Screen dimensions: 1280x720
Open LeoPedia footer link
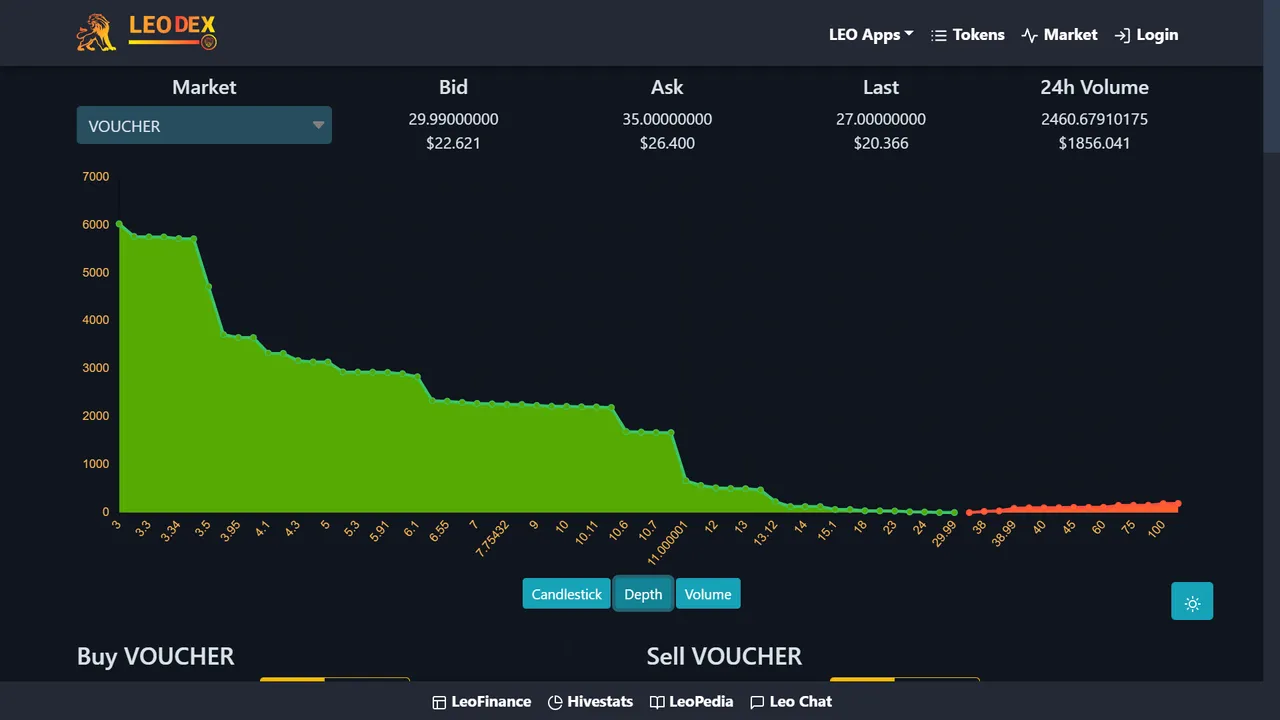pos(691,702)
